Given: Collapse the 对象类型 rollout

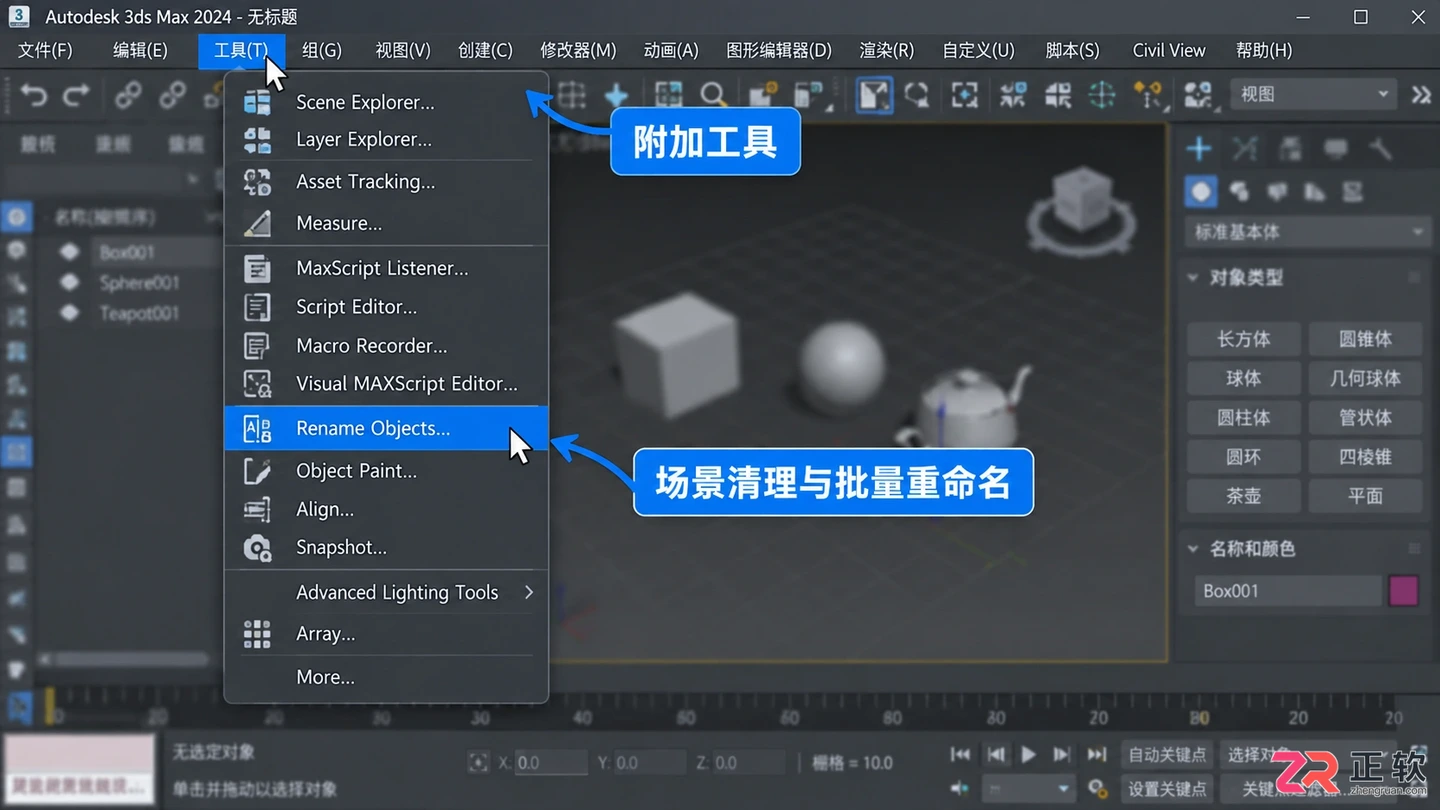Looking at the screenshot, I should click(1192, 278).
